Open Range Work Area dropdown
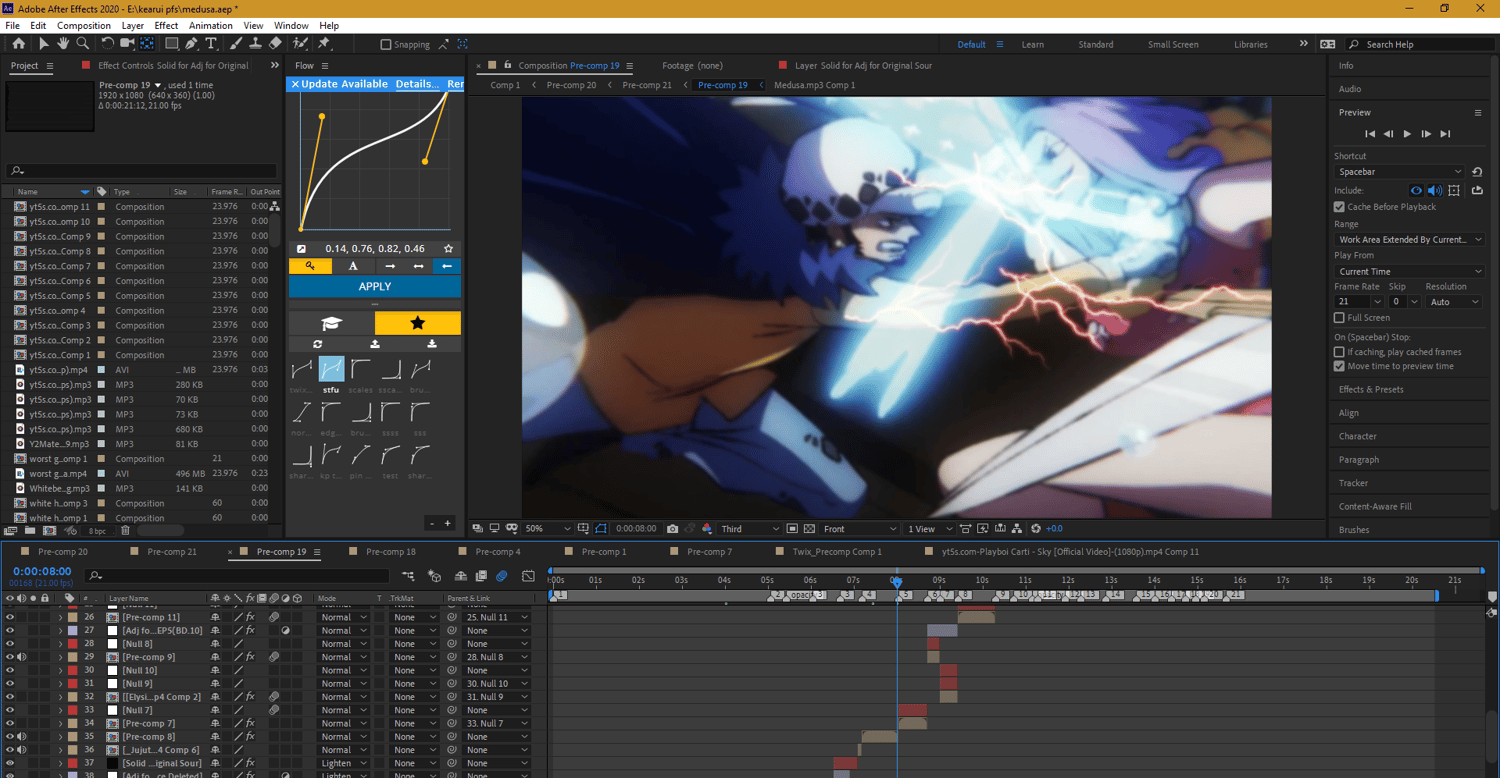The width and height of the screenshot is (1500, 778). [x=1409, y=240]
